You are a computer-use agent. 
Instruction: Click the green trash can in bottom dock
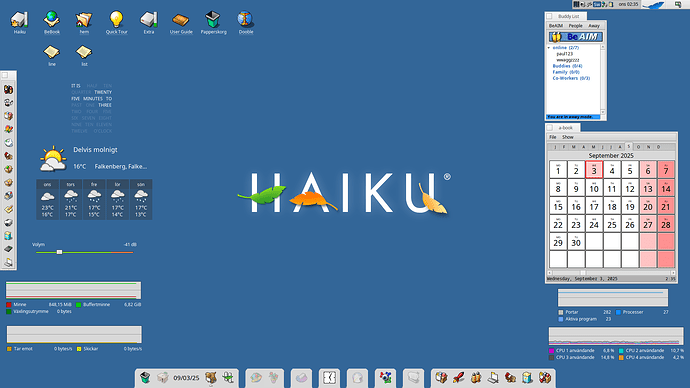pos(145,377)
